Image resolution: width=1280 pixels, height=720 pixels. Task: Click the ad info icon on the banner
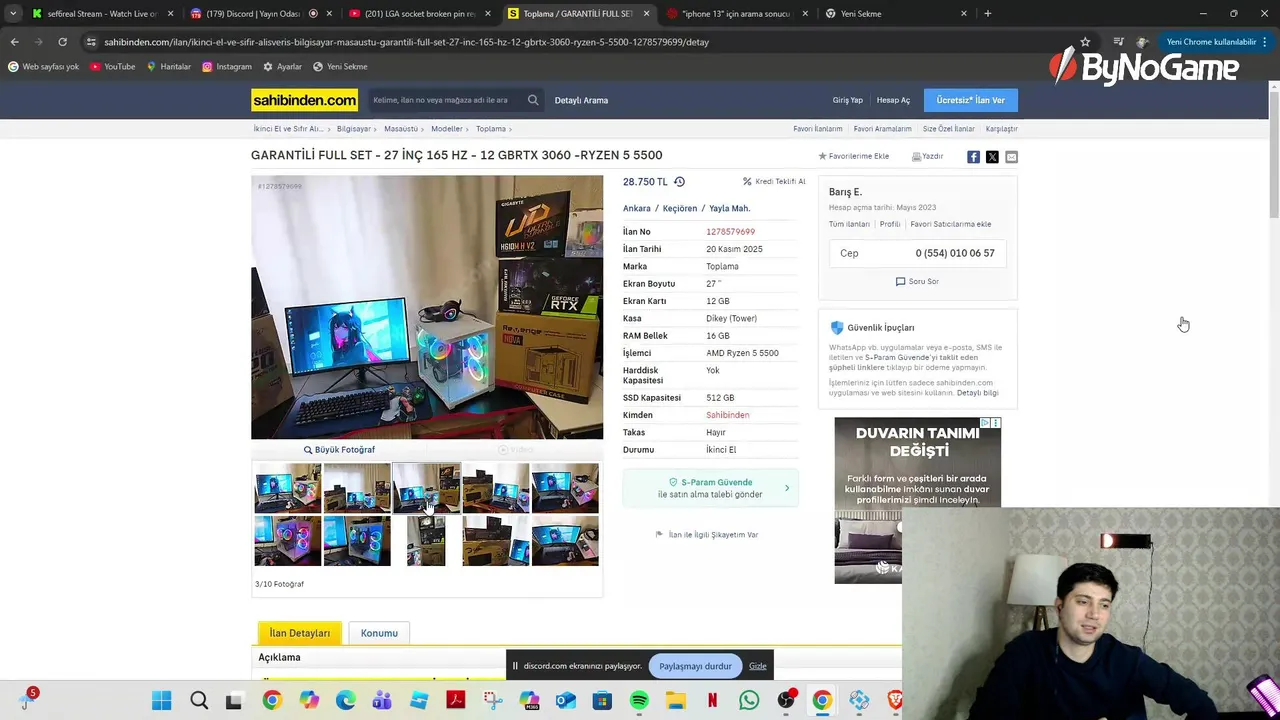point(985,423)
